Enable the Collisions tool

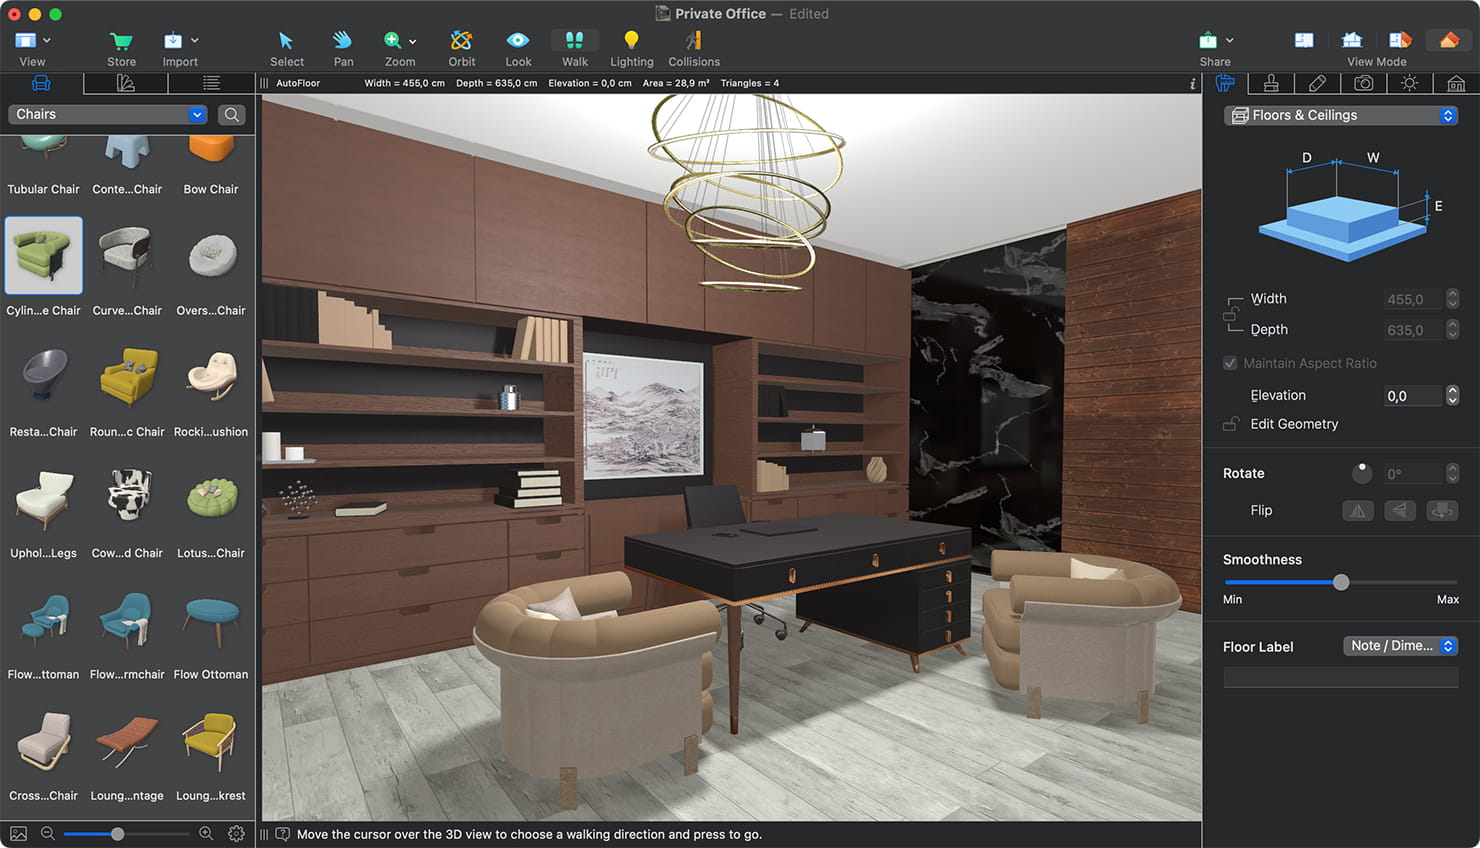694,47
